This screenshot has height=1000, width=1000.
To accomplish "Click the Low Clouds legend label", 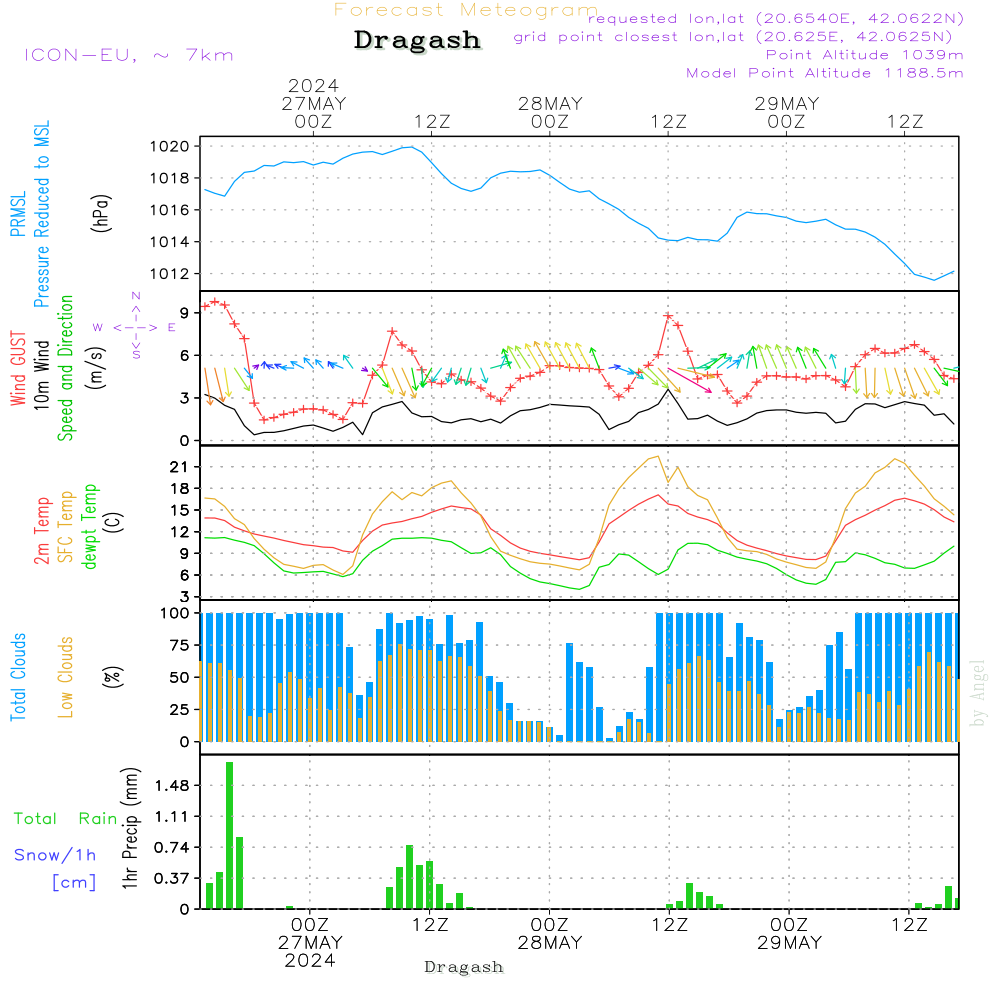I will click(x=66, y=677).
